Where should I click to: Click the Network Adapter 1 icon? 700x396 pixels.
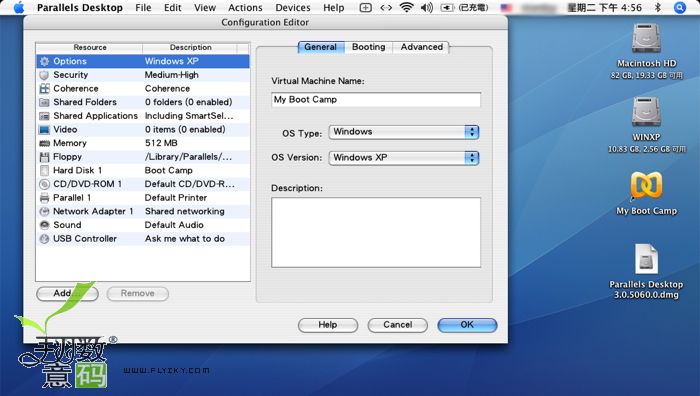pos(44,212)
